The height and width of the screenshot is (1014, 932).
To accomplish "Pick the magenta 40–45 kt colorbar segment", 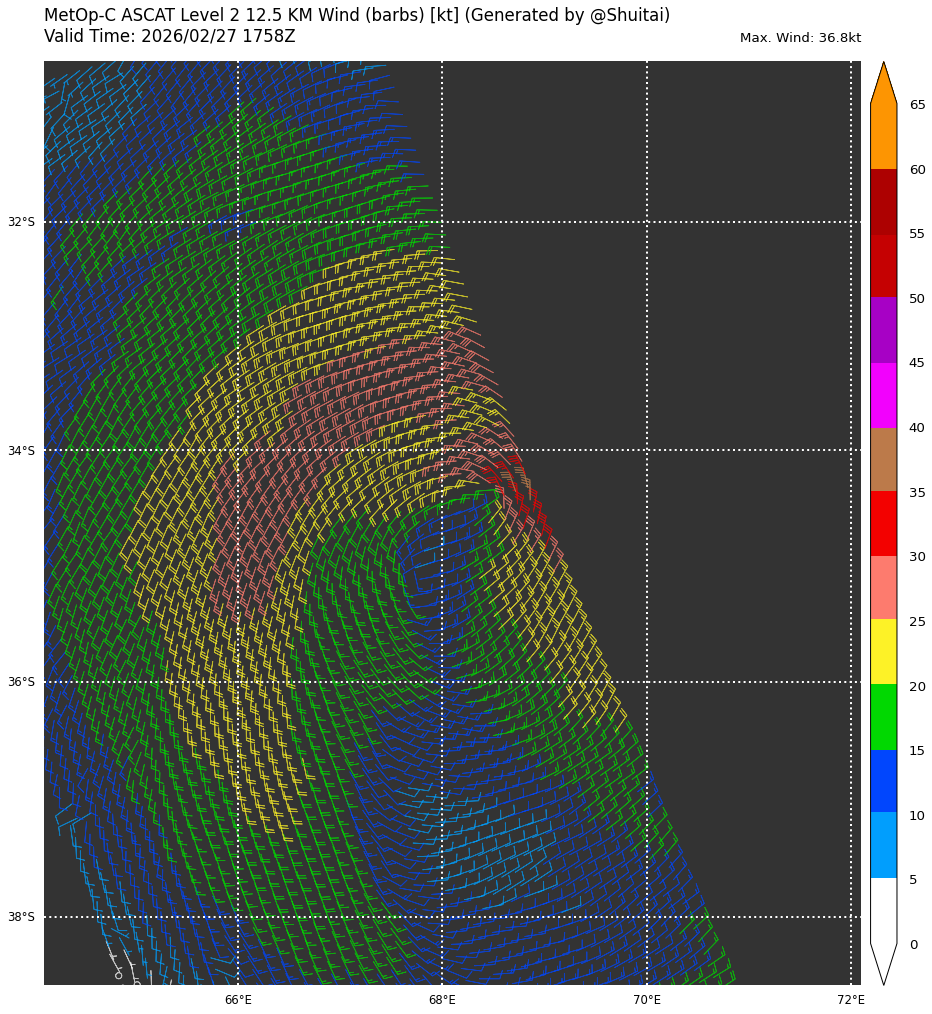I will 883,395.
